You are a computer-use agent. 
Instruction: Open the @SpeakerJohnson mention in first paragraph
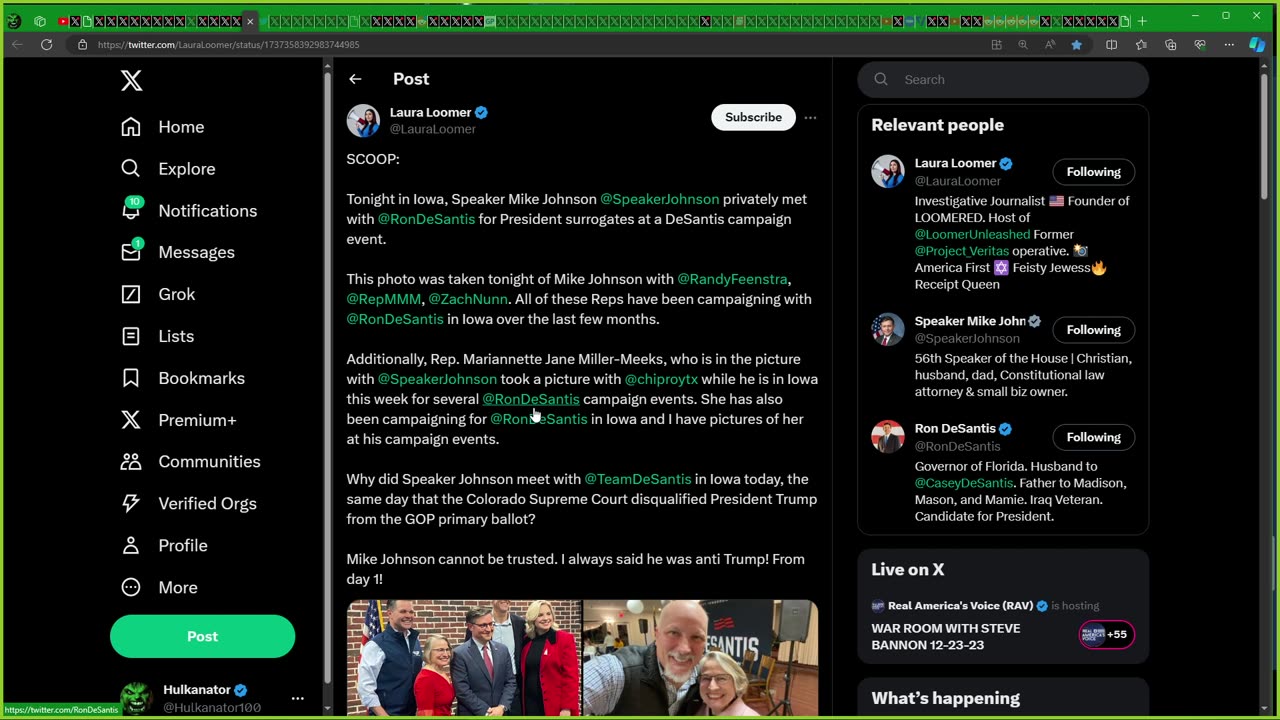click(x=659, y=199)
